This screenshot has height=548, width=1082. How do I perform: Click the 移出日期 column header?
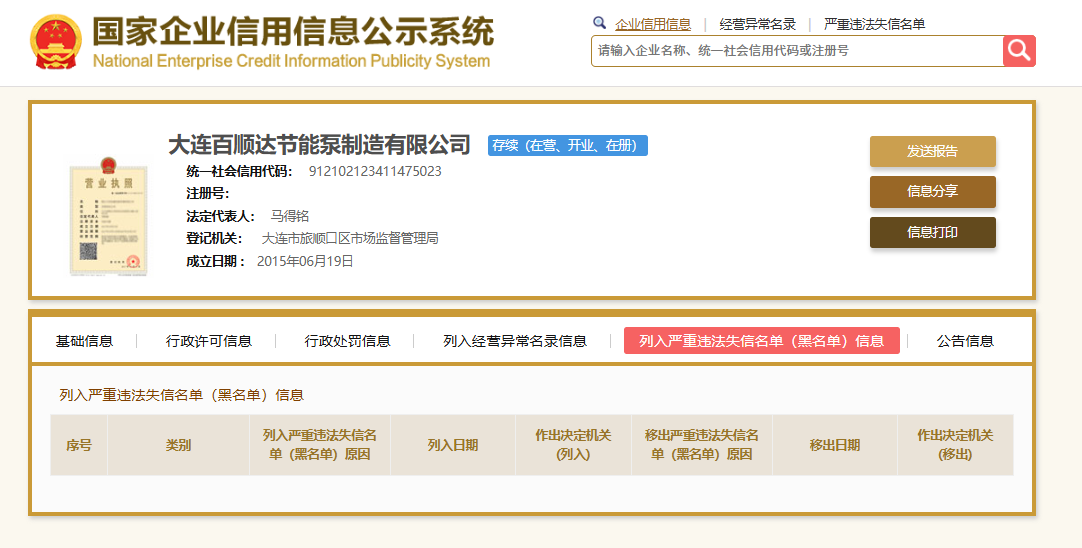[x=835, y=445]
